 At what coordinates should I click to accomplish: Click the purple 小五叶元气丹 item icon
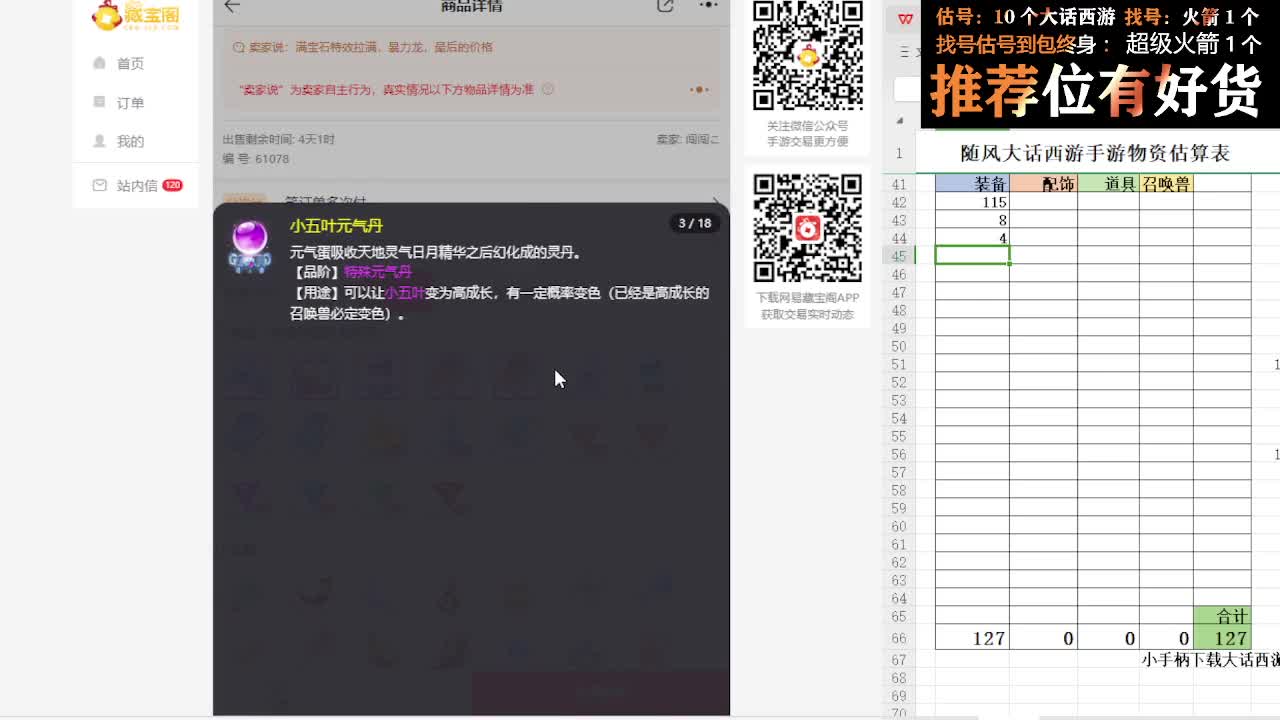(249, 246)
